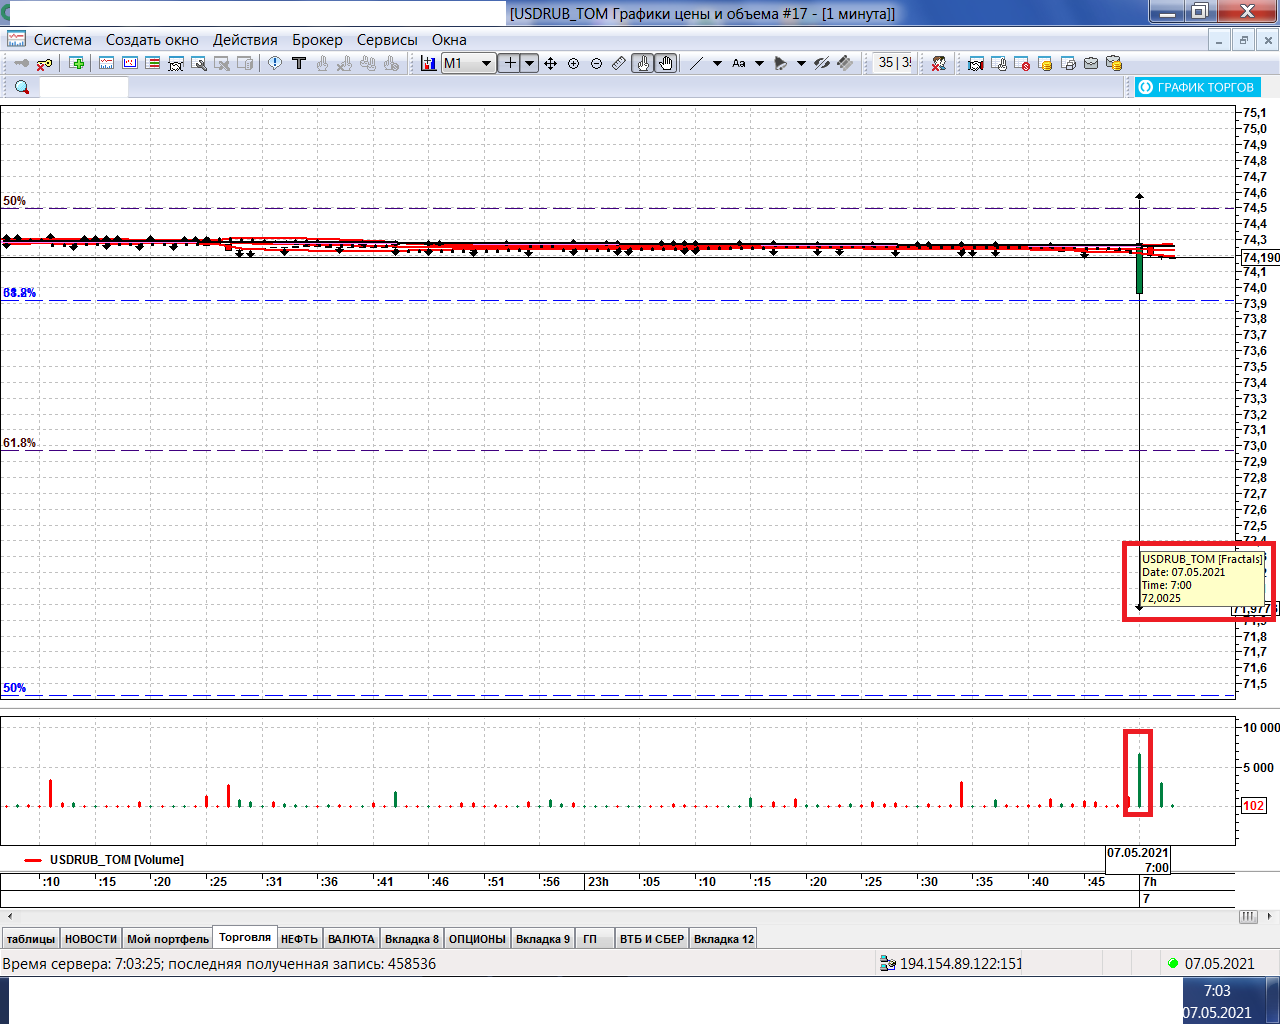Click the USDRUB_TOM [Volume] legend label
1280x1024 pixels.
(117, 860)
